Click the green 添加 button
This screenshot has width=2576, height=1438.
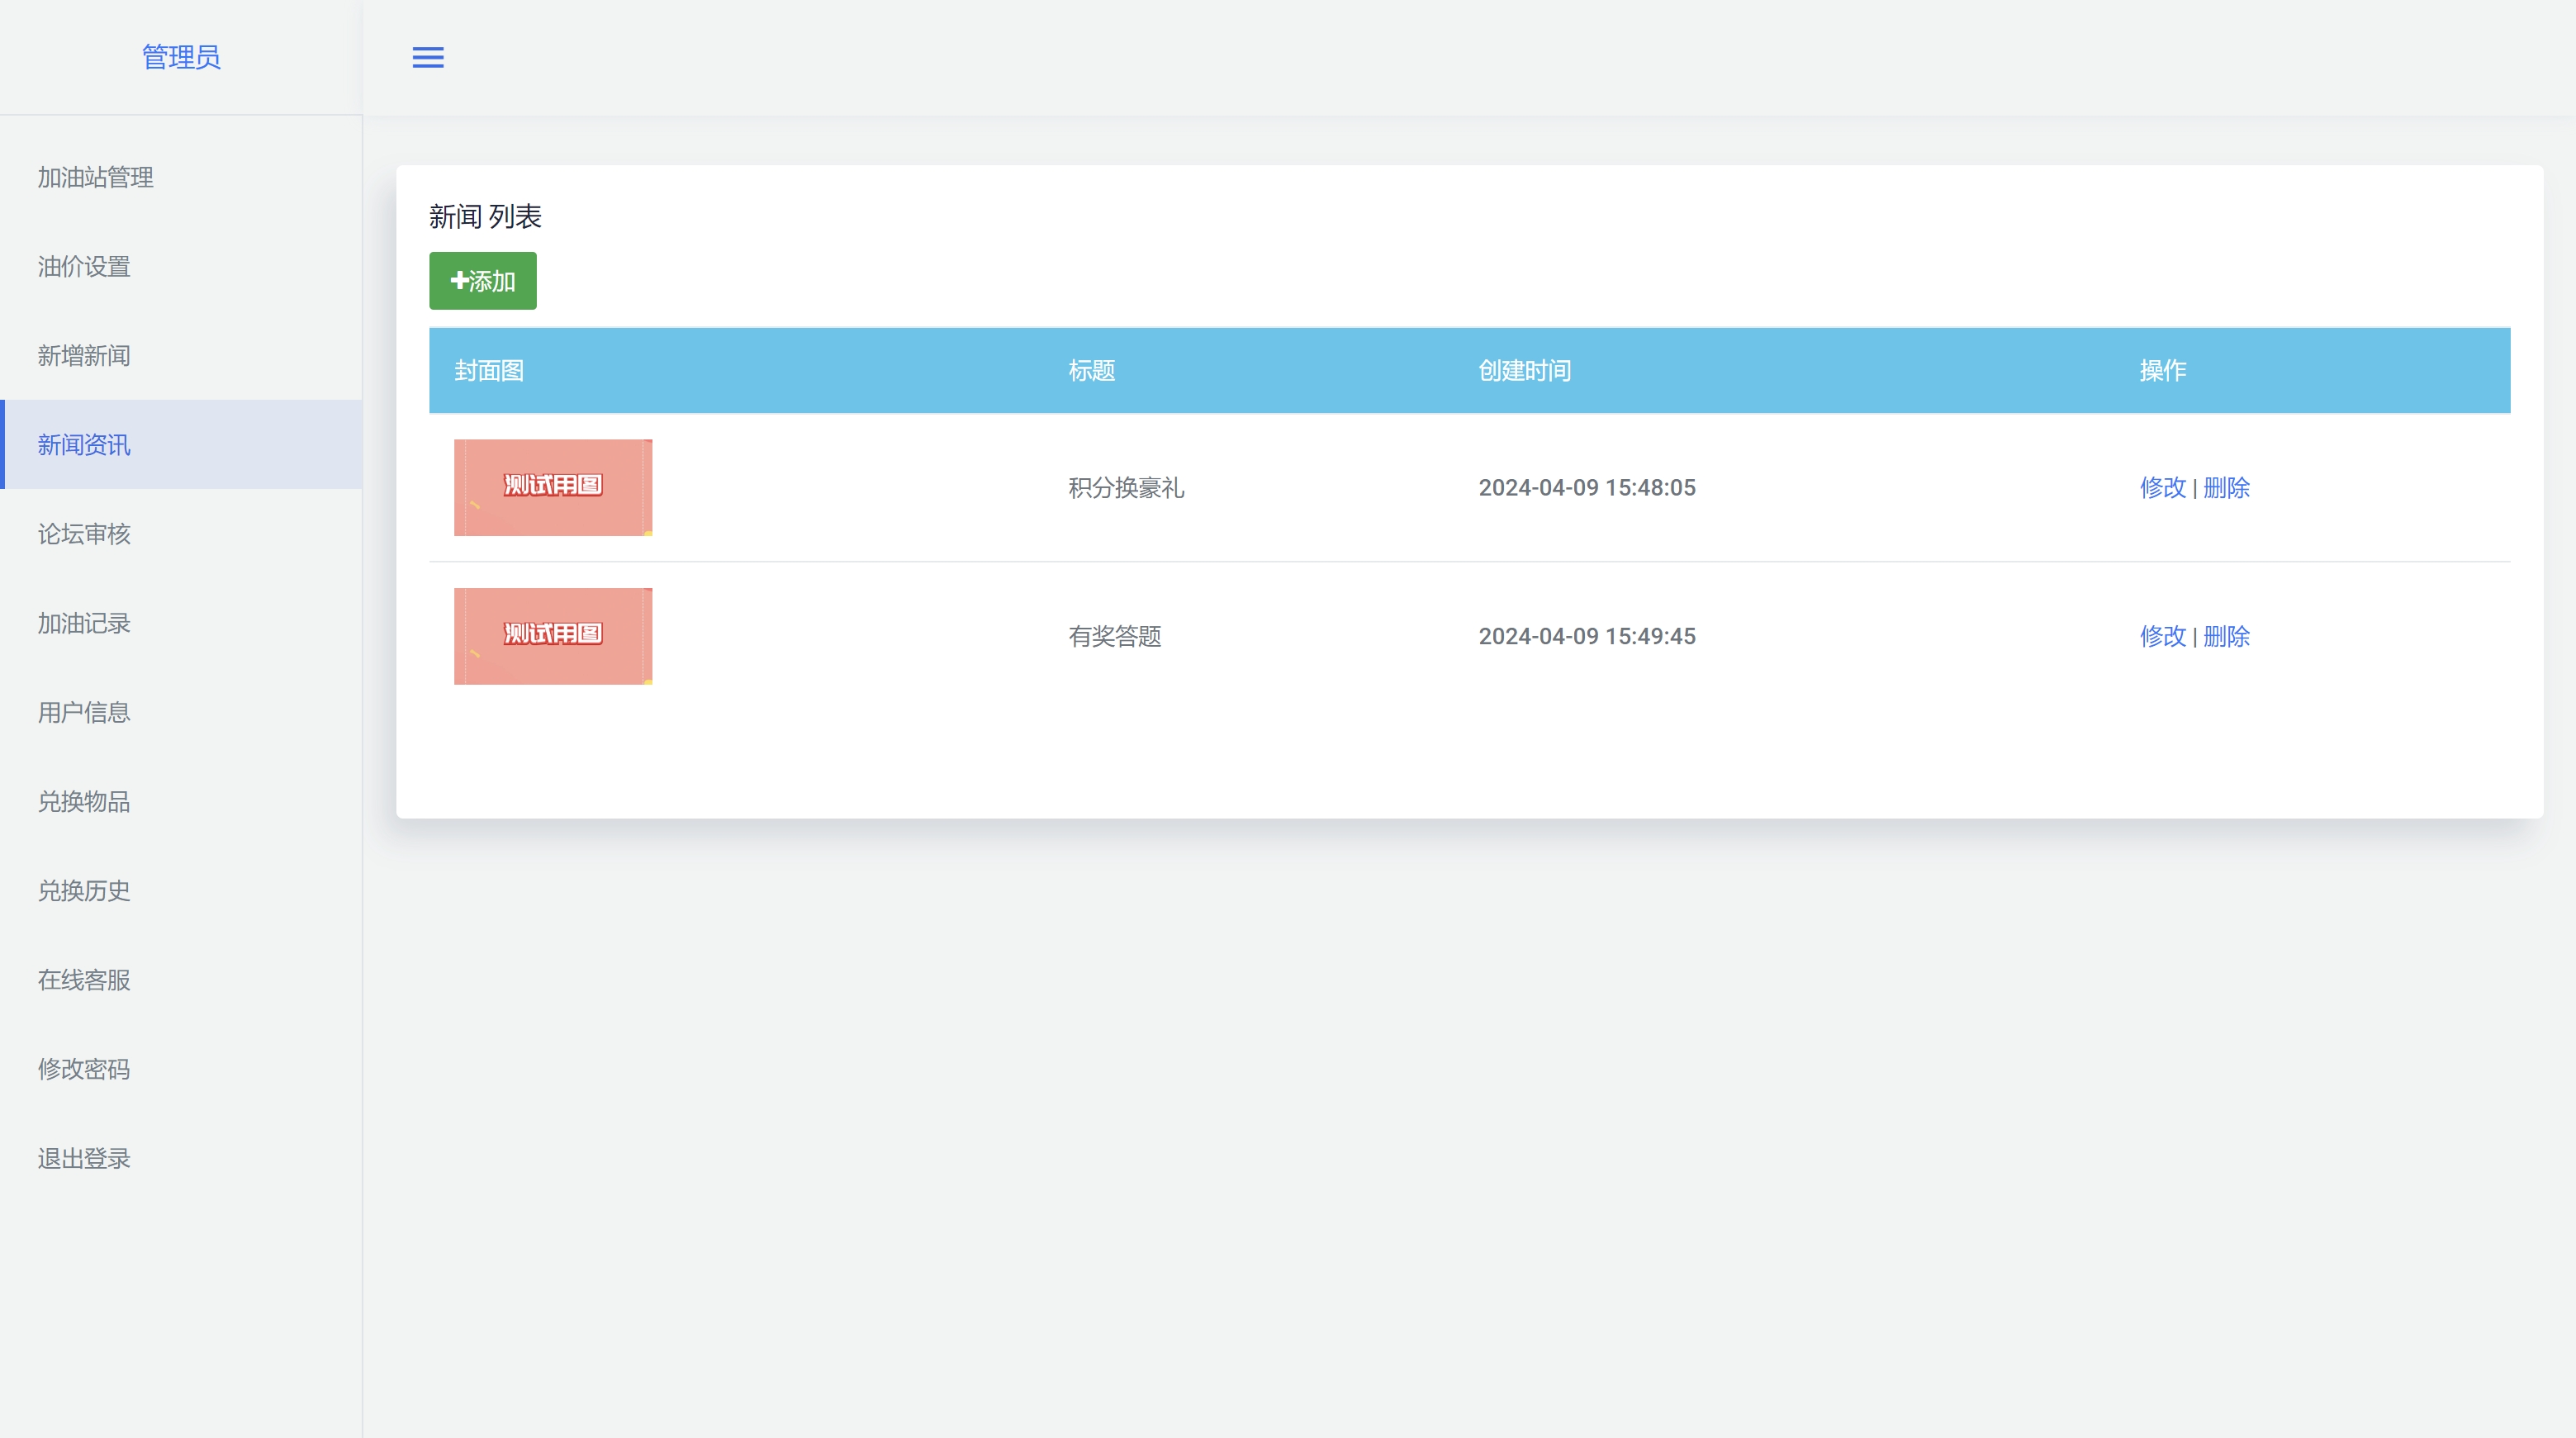coord(483,281)
